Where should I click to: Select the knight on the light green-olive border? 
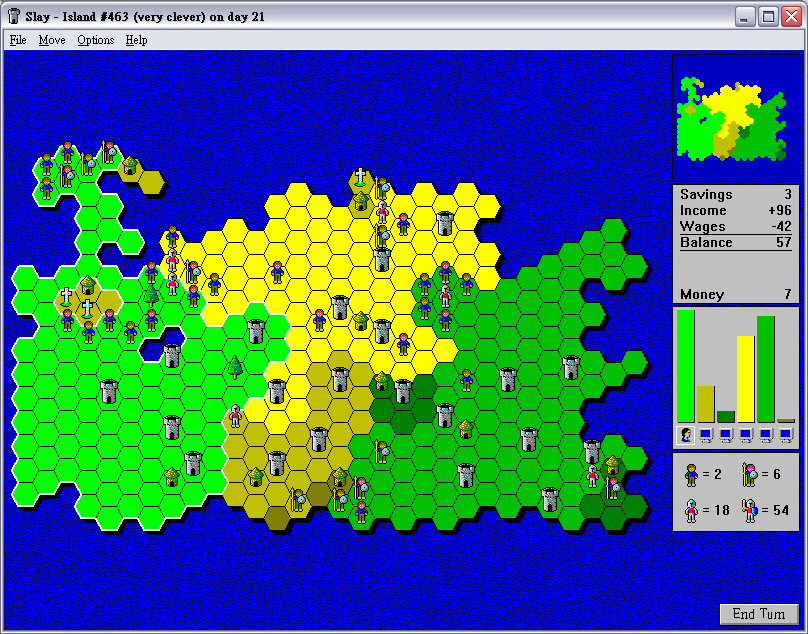[x=235, y=416]
